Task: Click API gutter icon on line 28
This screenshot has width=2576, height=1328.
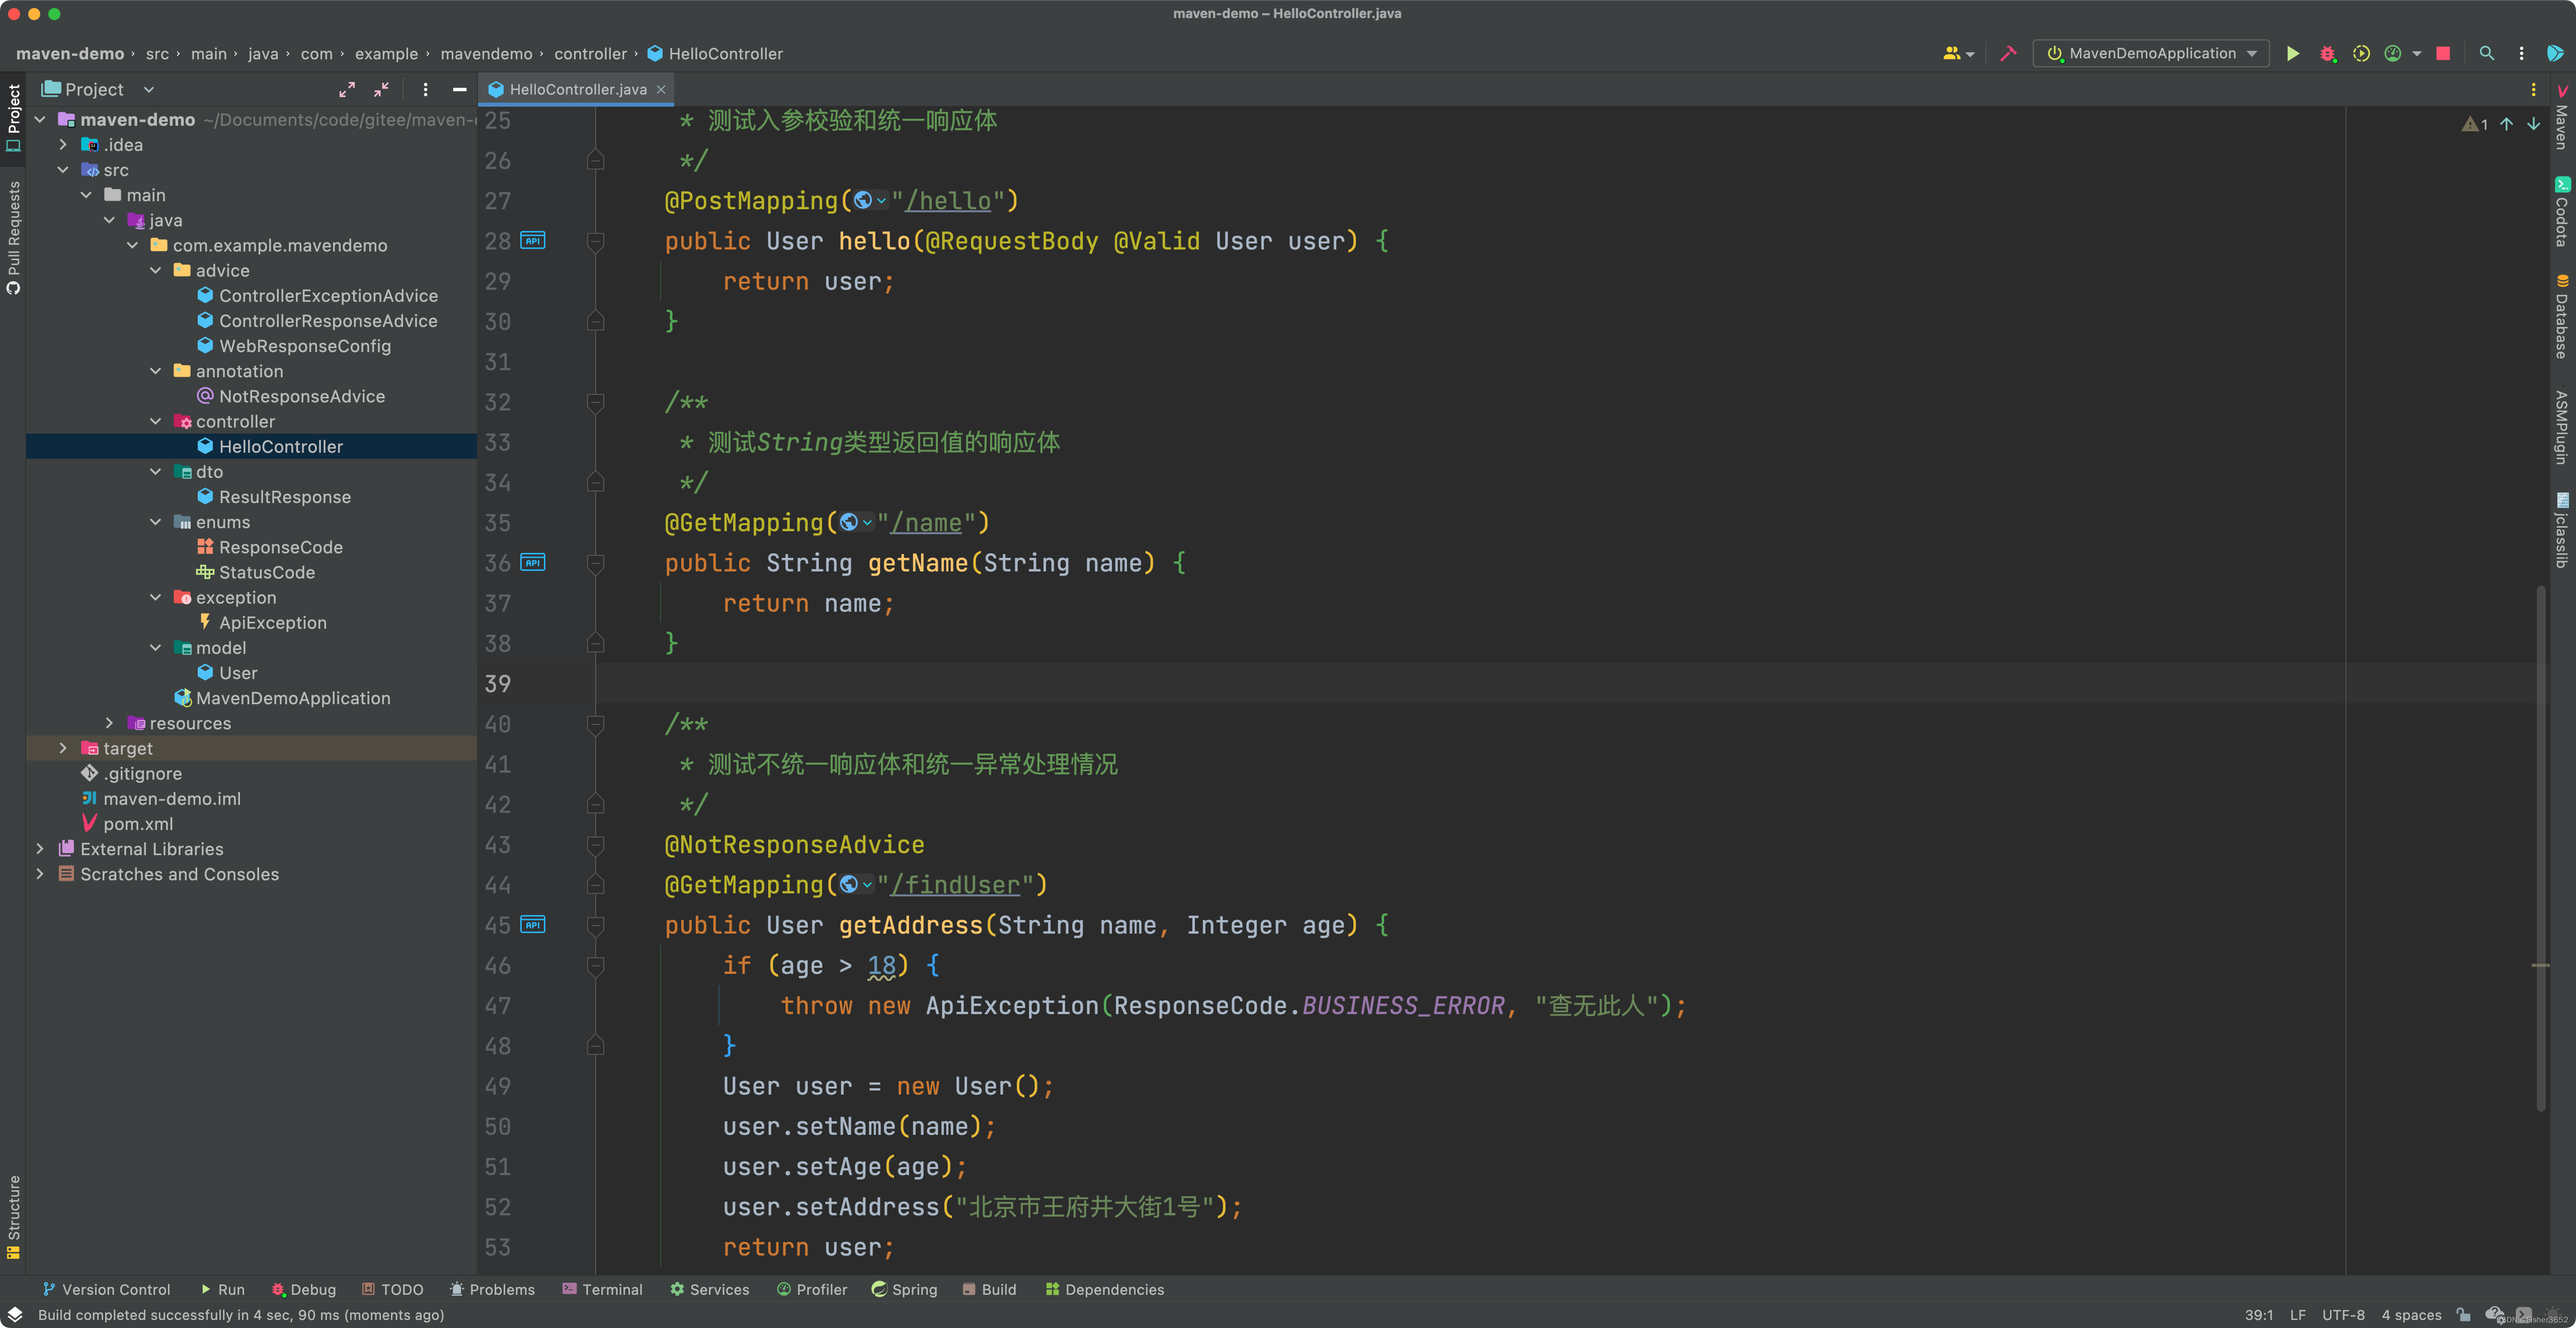Action: tap(533, 241)
